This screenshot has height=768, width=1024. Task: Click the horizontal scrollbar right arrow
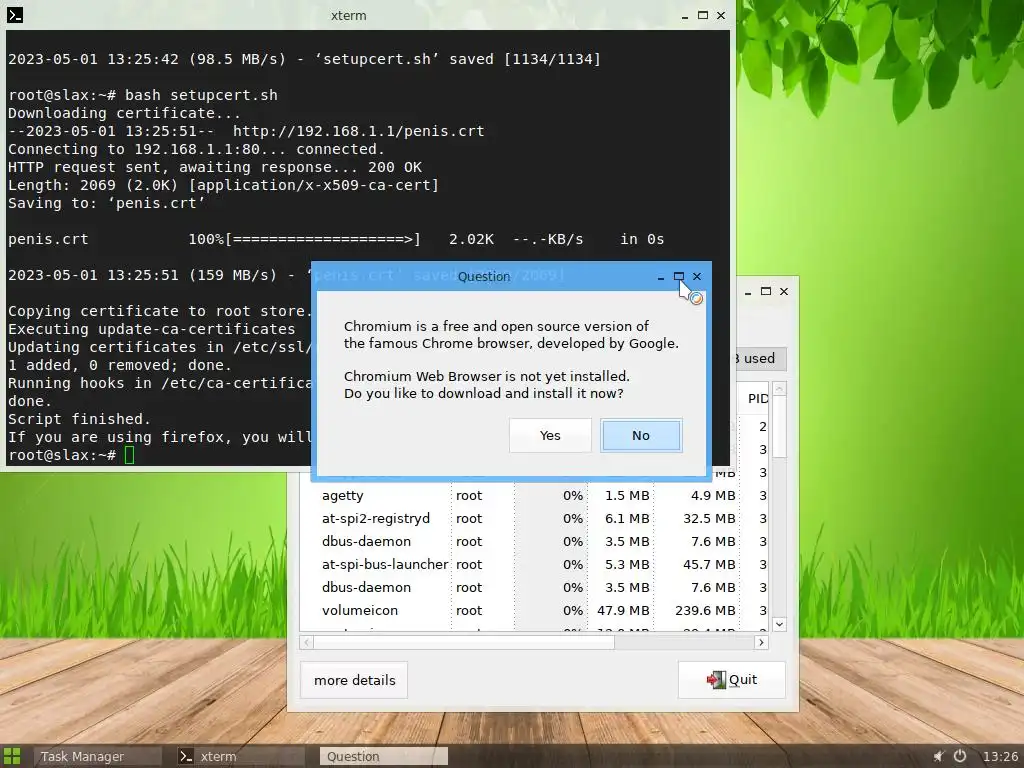coord(761,643)
